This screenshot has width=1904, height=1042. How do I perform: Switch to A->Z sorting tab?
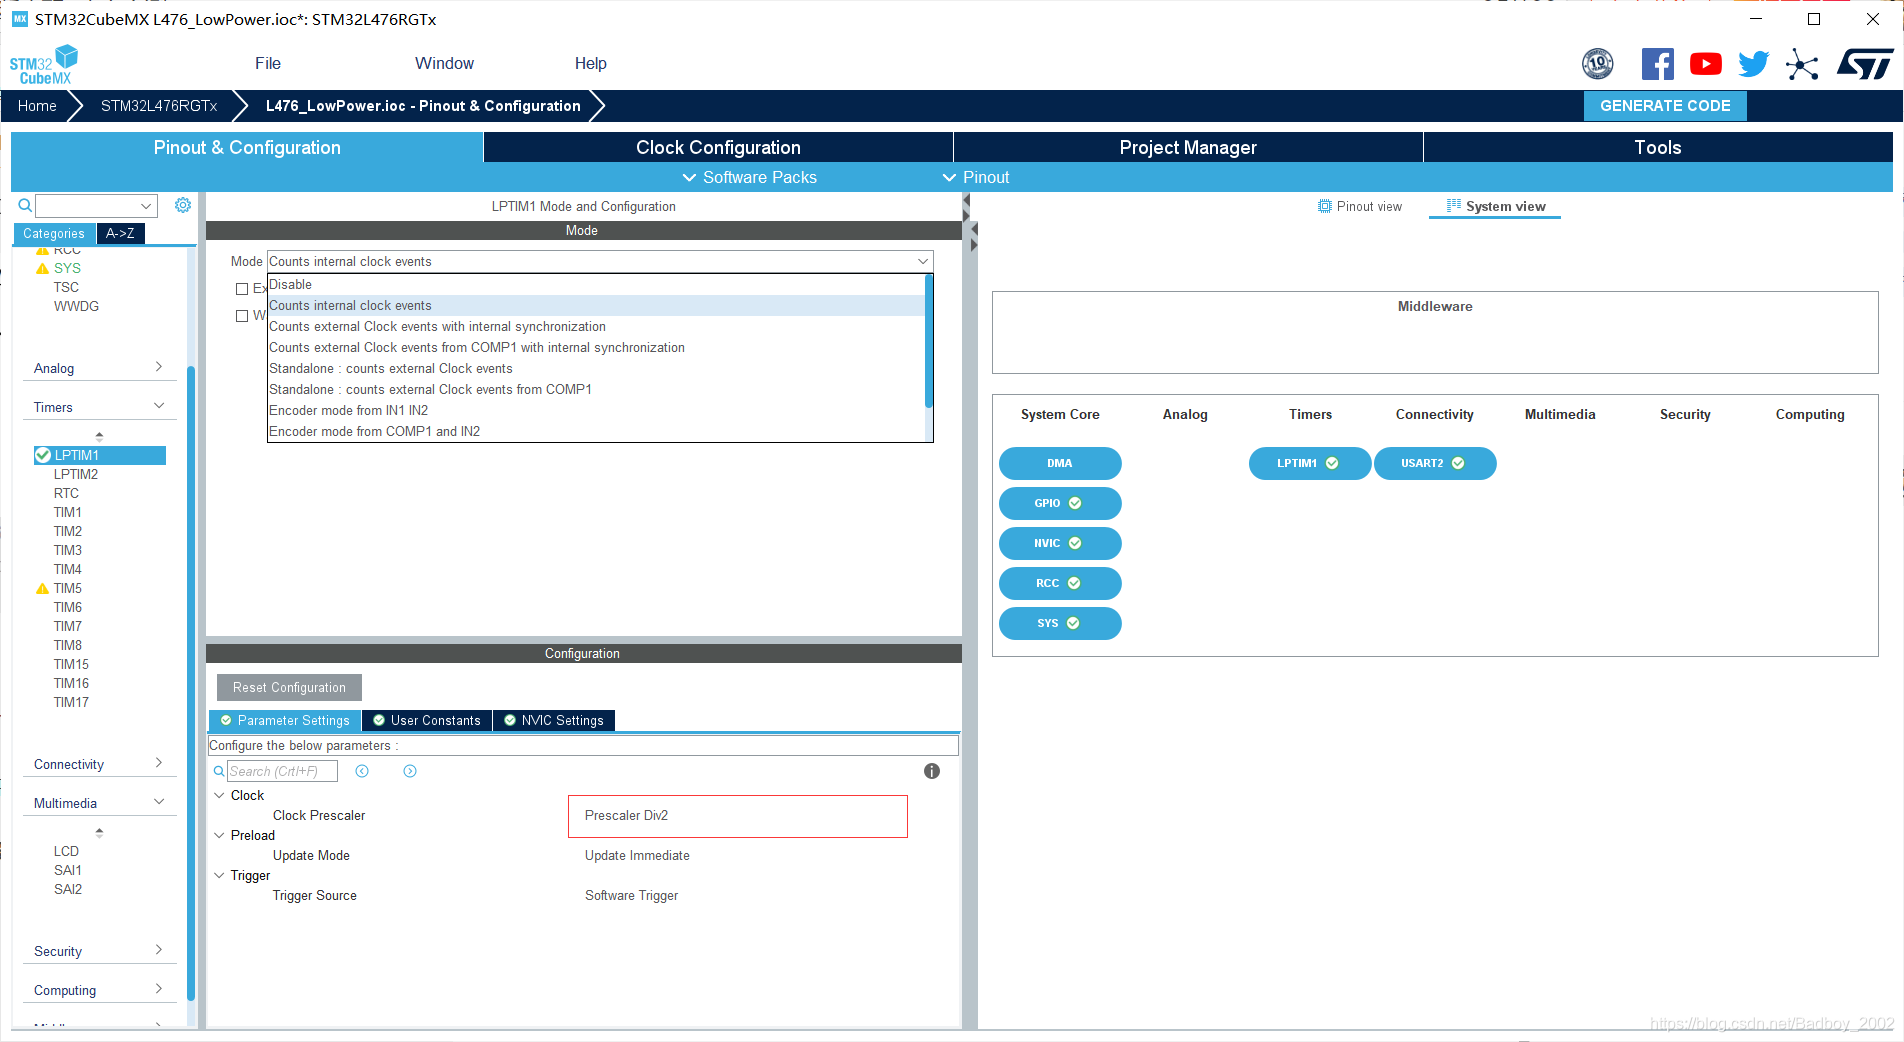pos(120,233)
